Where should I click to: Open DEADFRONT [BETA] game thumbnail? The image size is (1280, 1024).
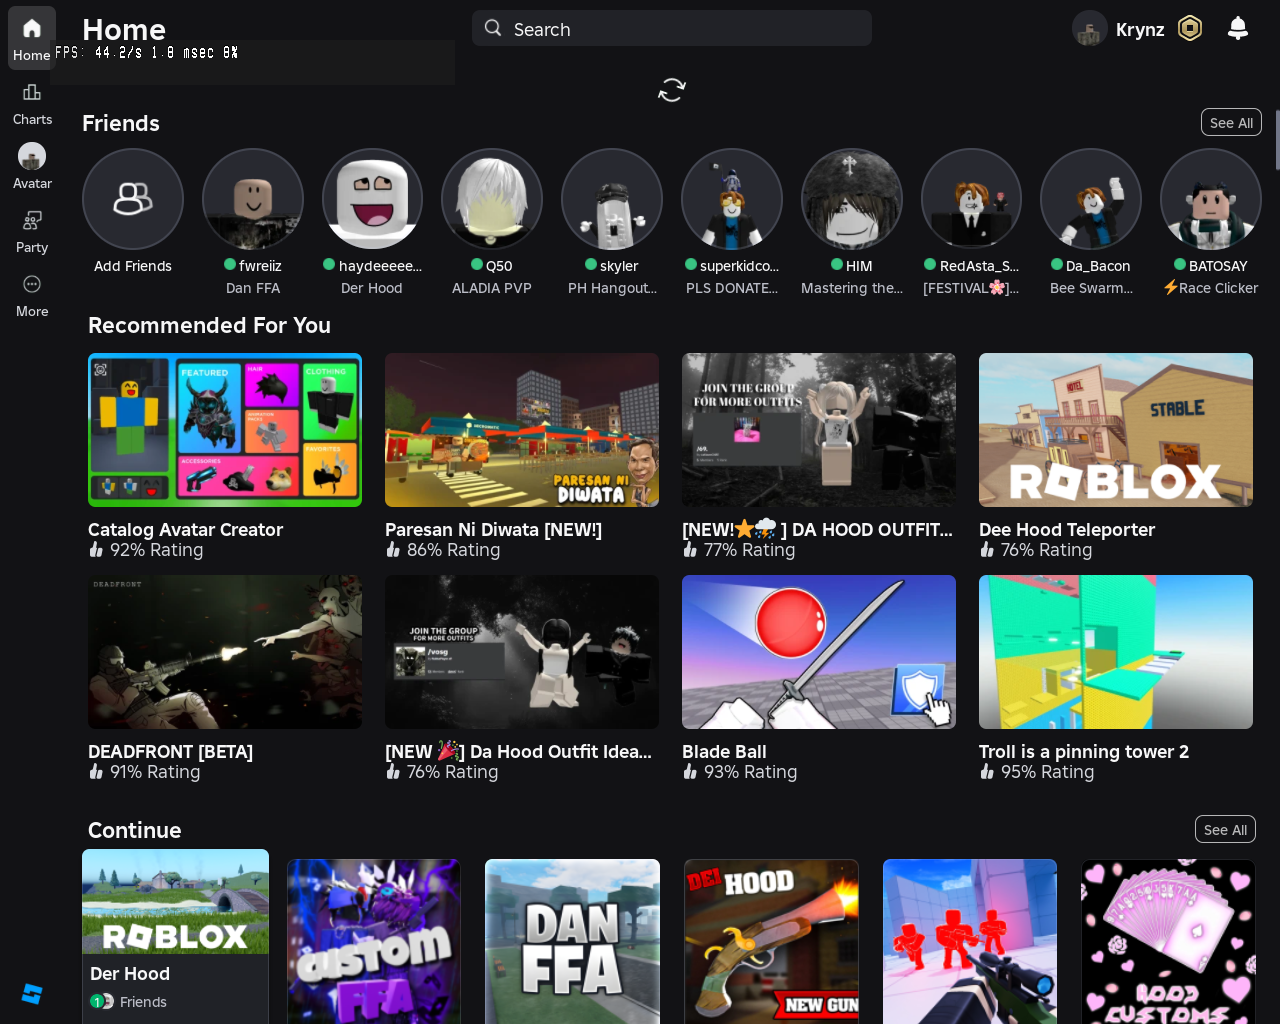tap(225, 652)
